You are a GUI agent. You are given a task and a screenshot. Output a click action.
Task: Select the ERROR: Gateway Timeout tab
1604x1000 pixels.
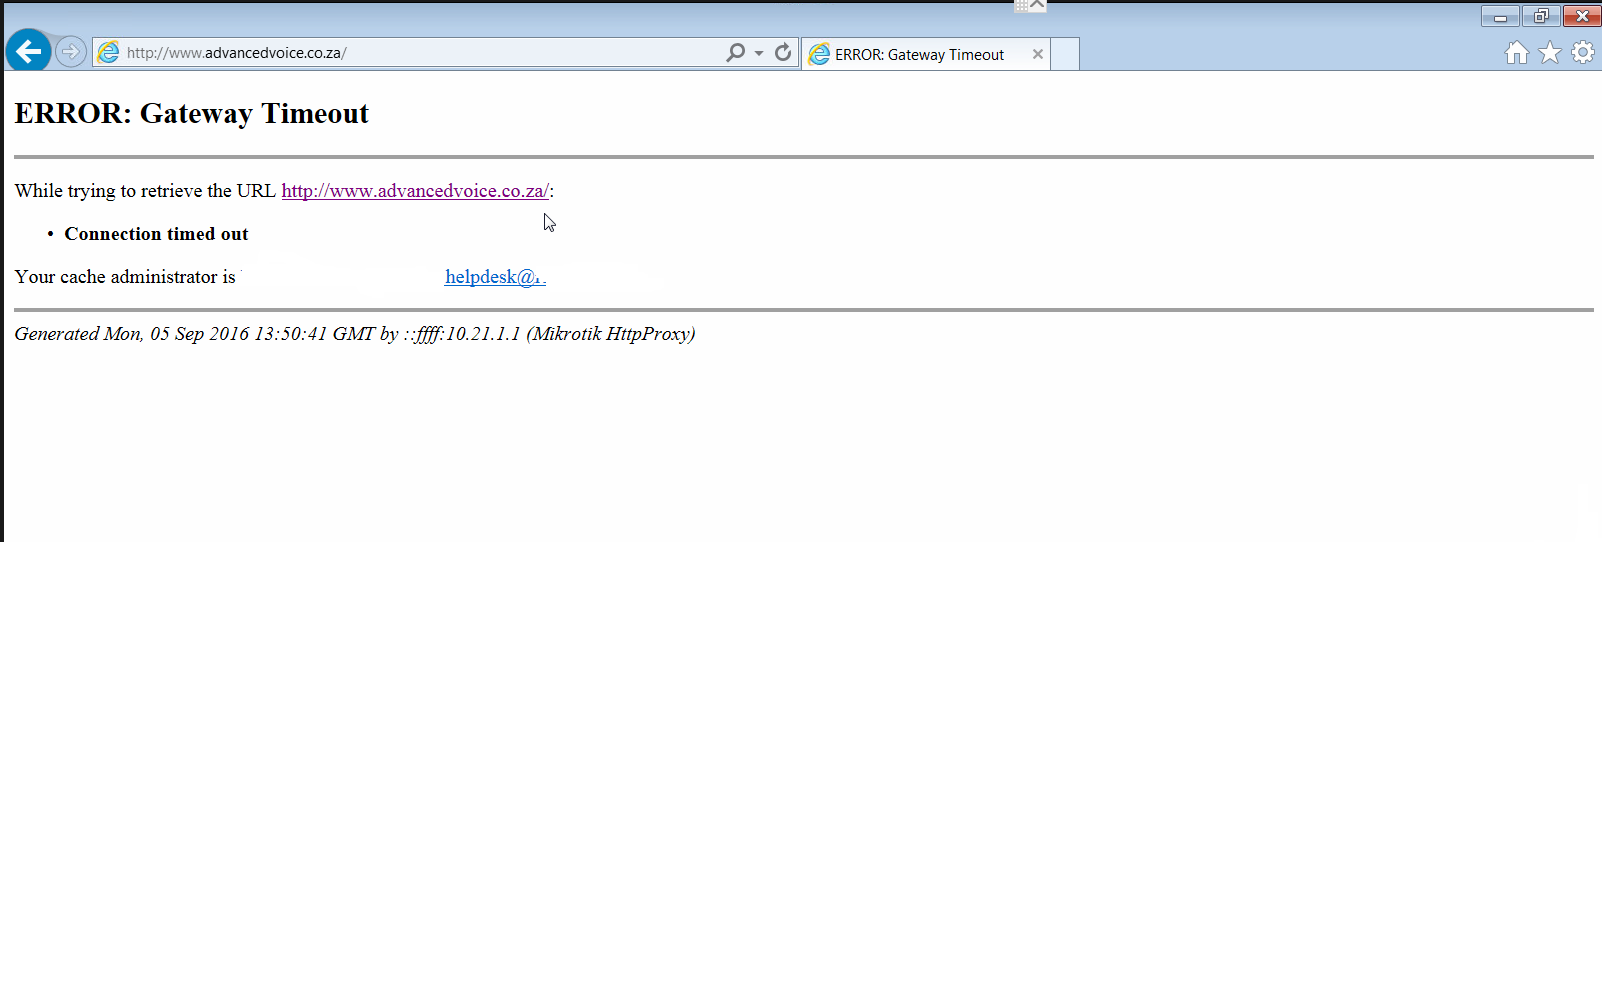coord(918,53)
